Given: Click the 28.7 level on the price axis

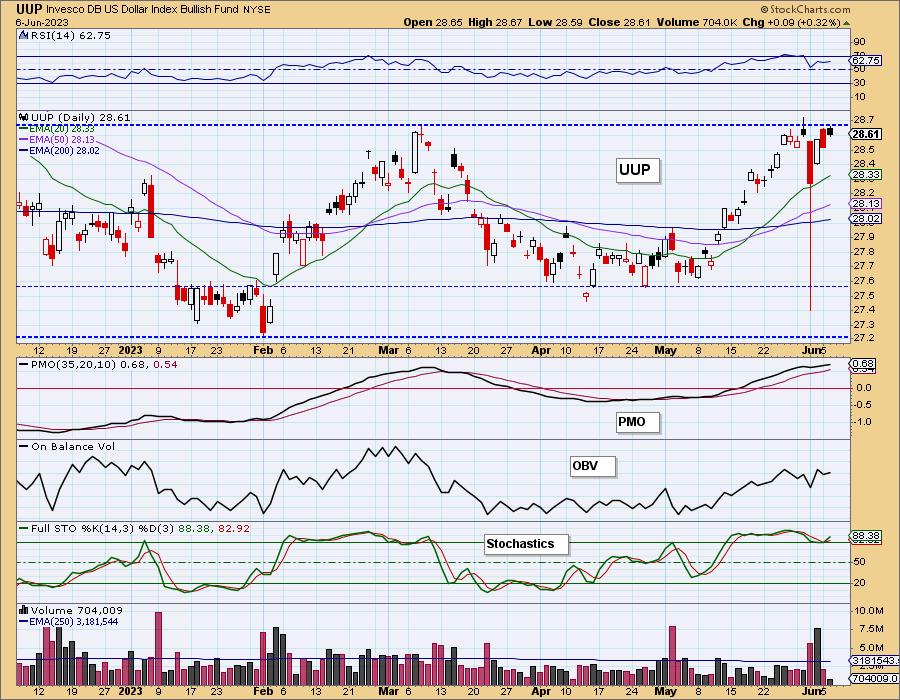Looking at the screenshot, I should [863, 120].
